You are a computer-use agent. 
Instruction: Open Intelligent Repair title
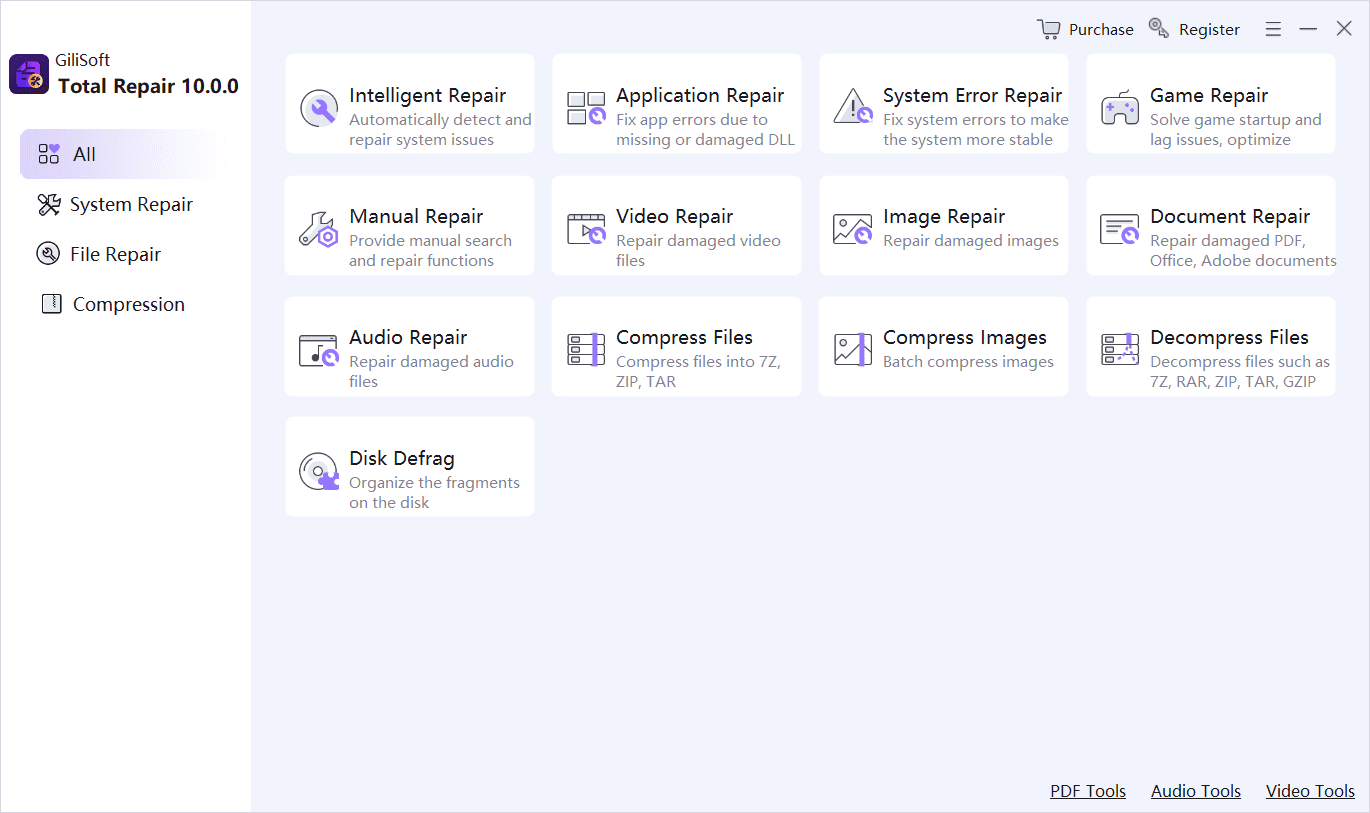427,95
